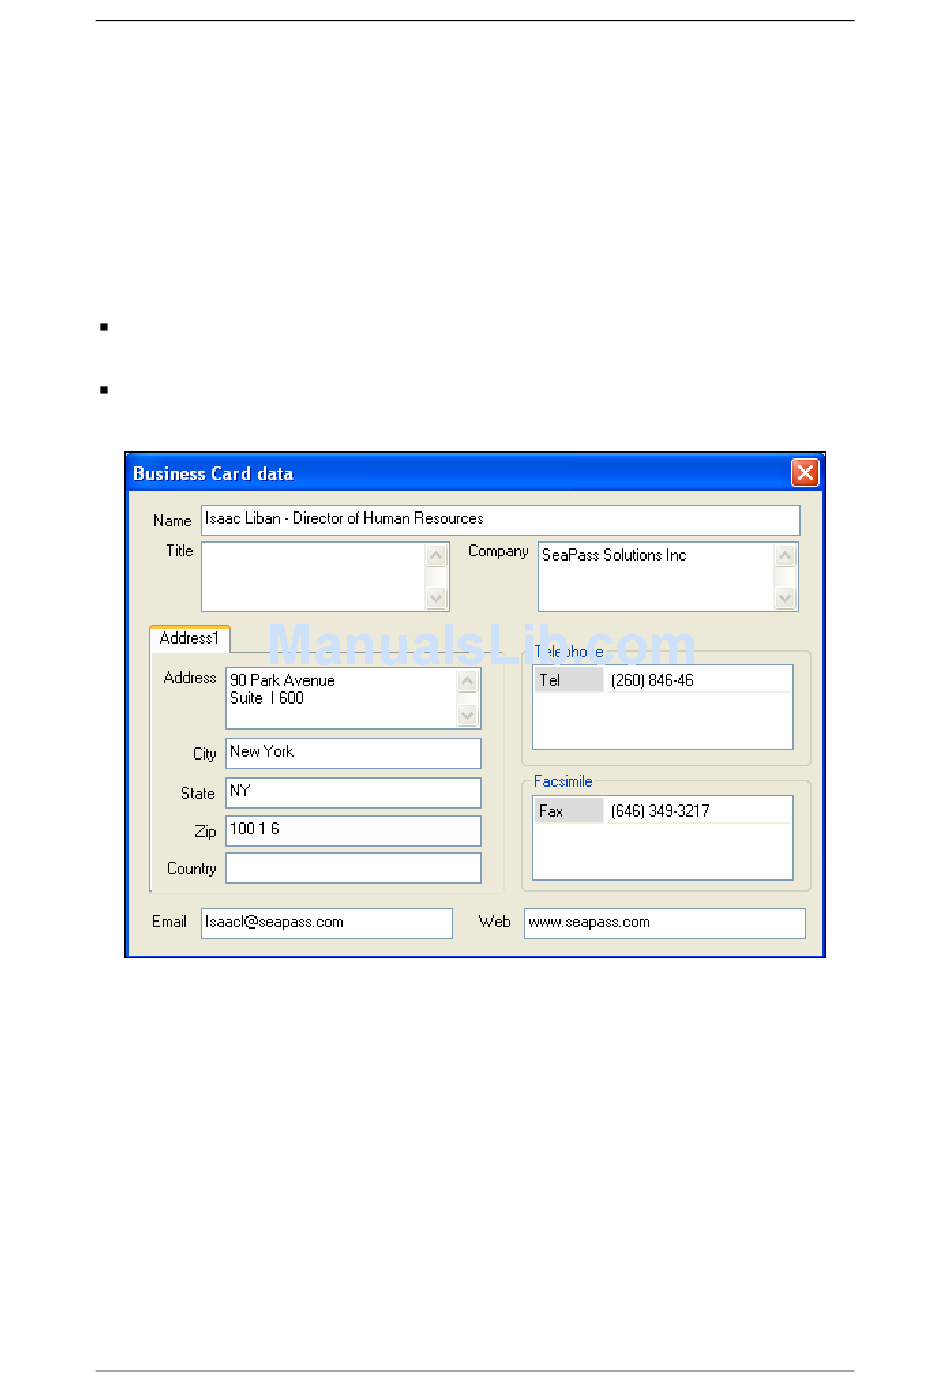Click the telephone number (260) 846-46
950x1398 pixels.
point(652,680)
